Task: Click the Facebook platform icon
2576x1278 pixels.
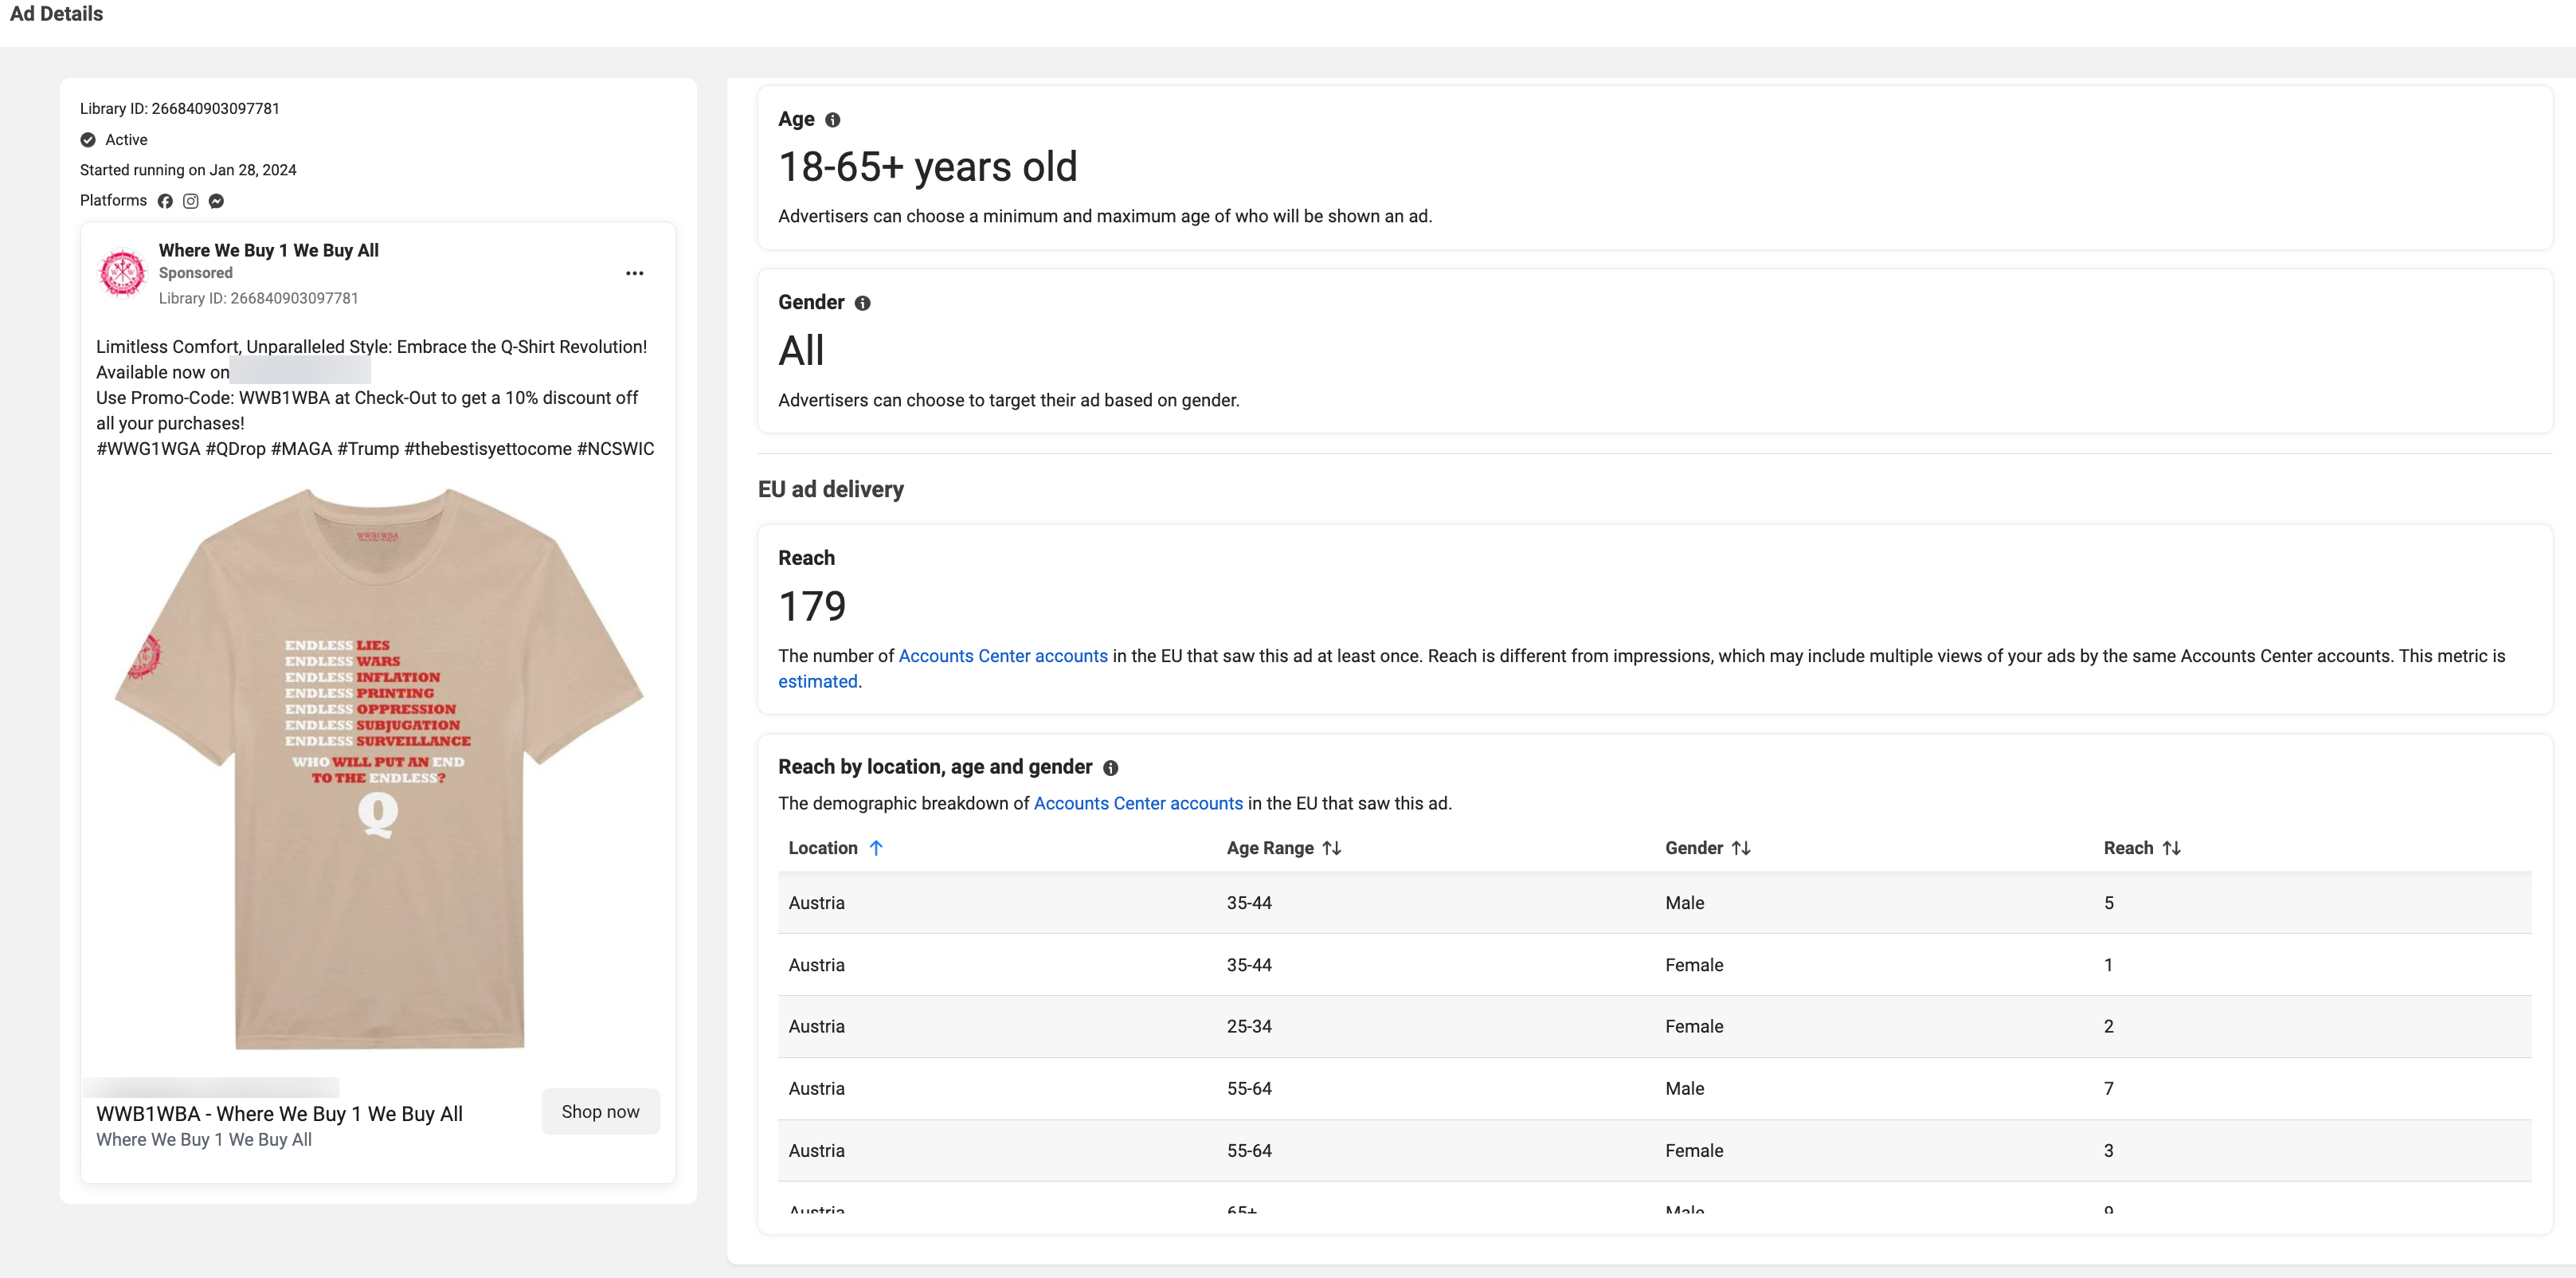Action: pos(165,201)
